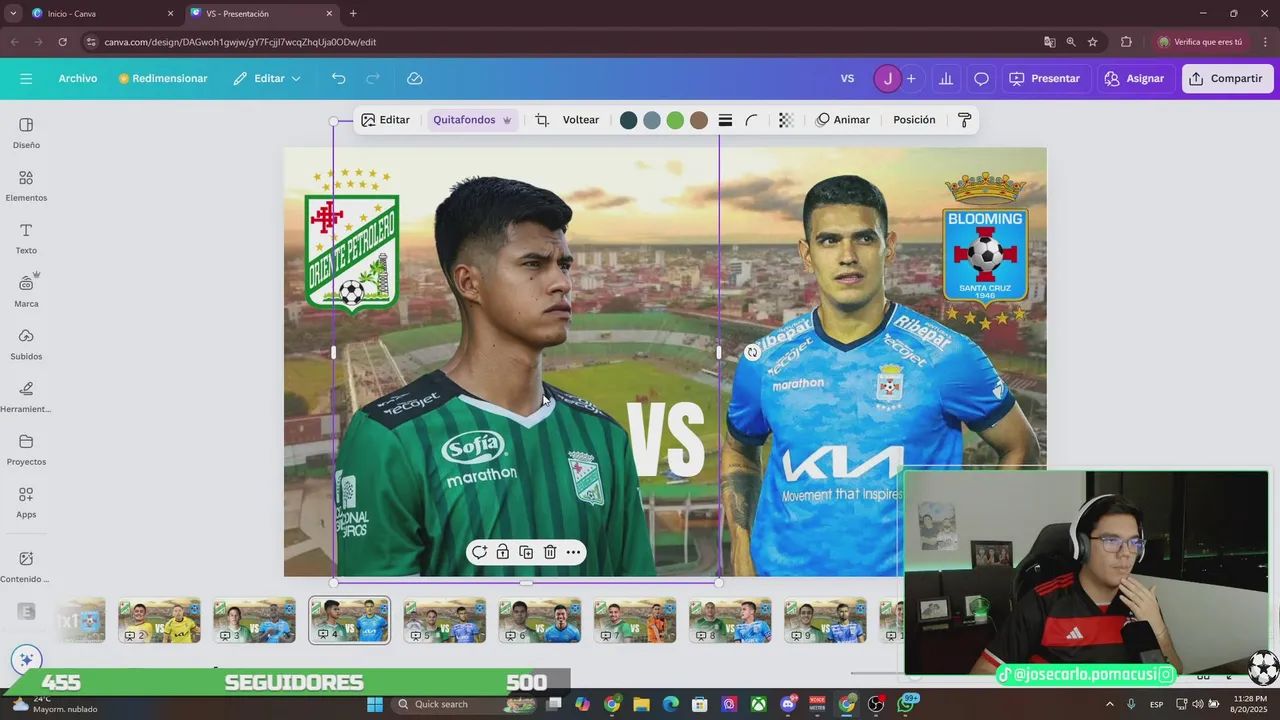Image resolution: width=1280 pixels, height=720 pixels.
Task: Open the Proyectos sidebar panel
Action: (x=26, y=450)
